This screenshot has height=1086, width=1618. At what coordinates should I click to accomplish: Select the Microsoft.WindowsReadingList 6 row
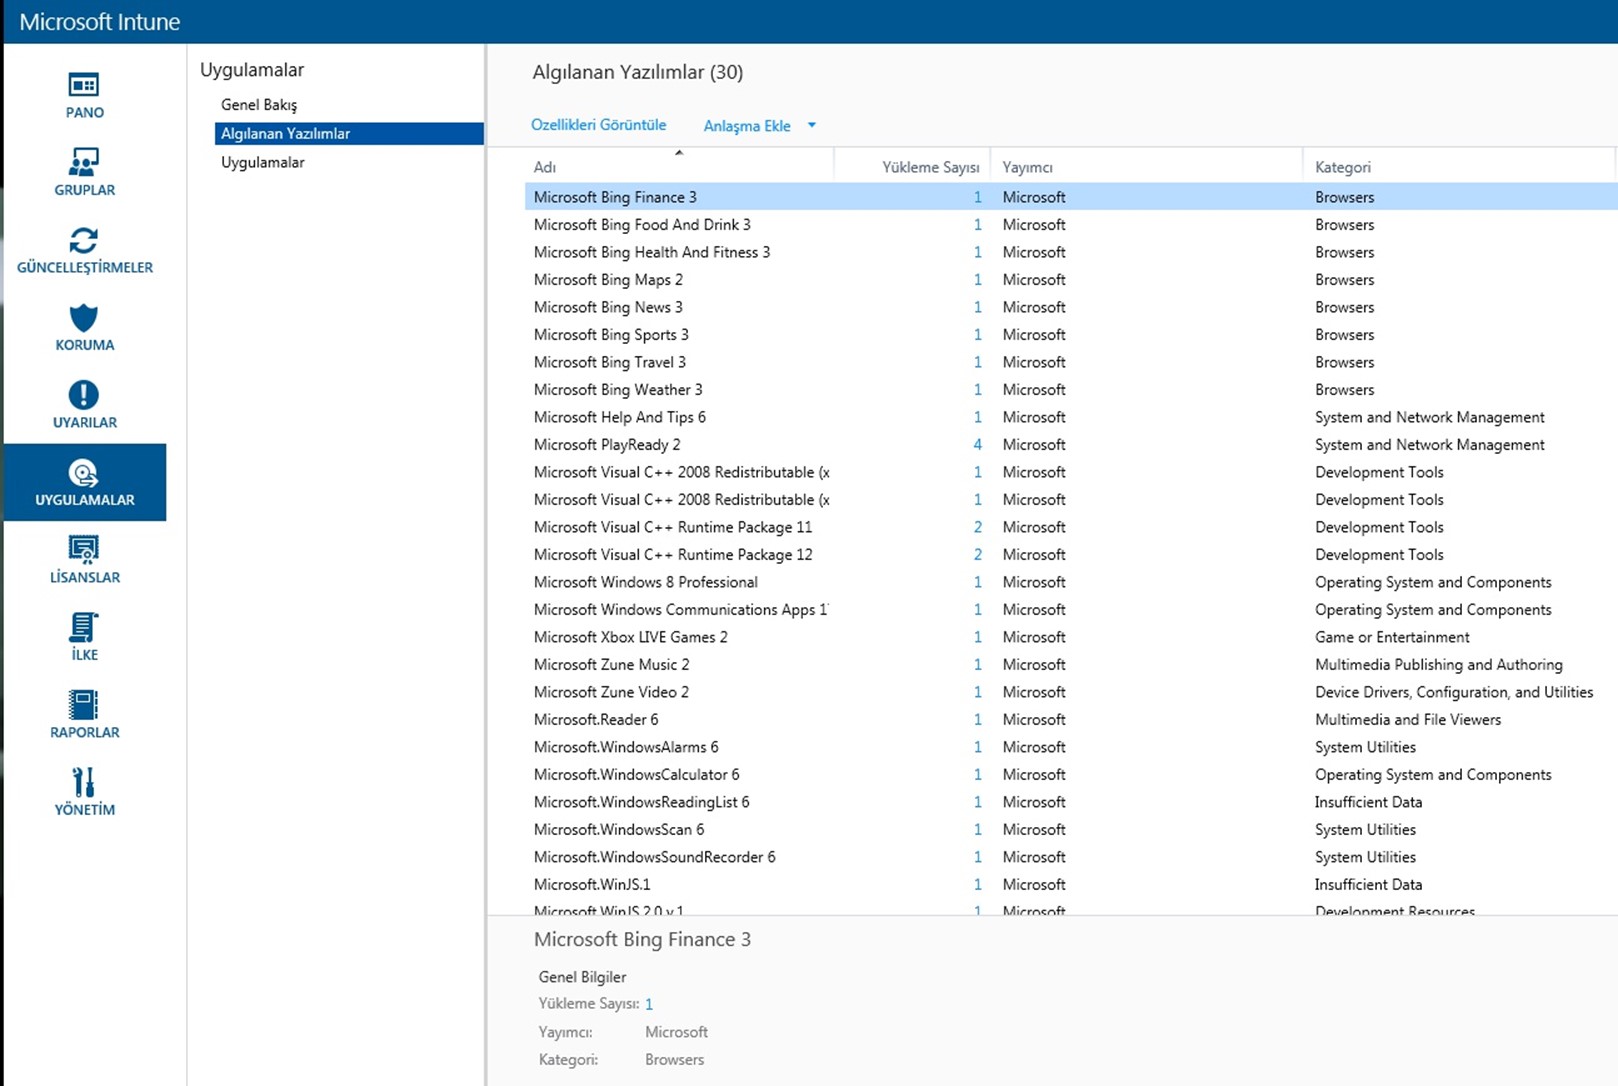[x=1071, y=802]
